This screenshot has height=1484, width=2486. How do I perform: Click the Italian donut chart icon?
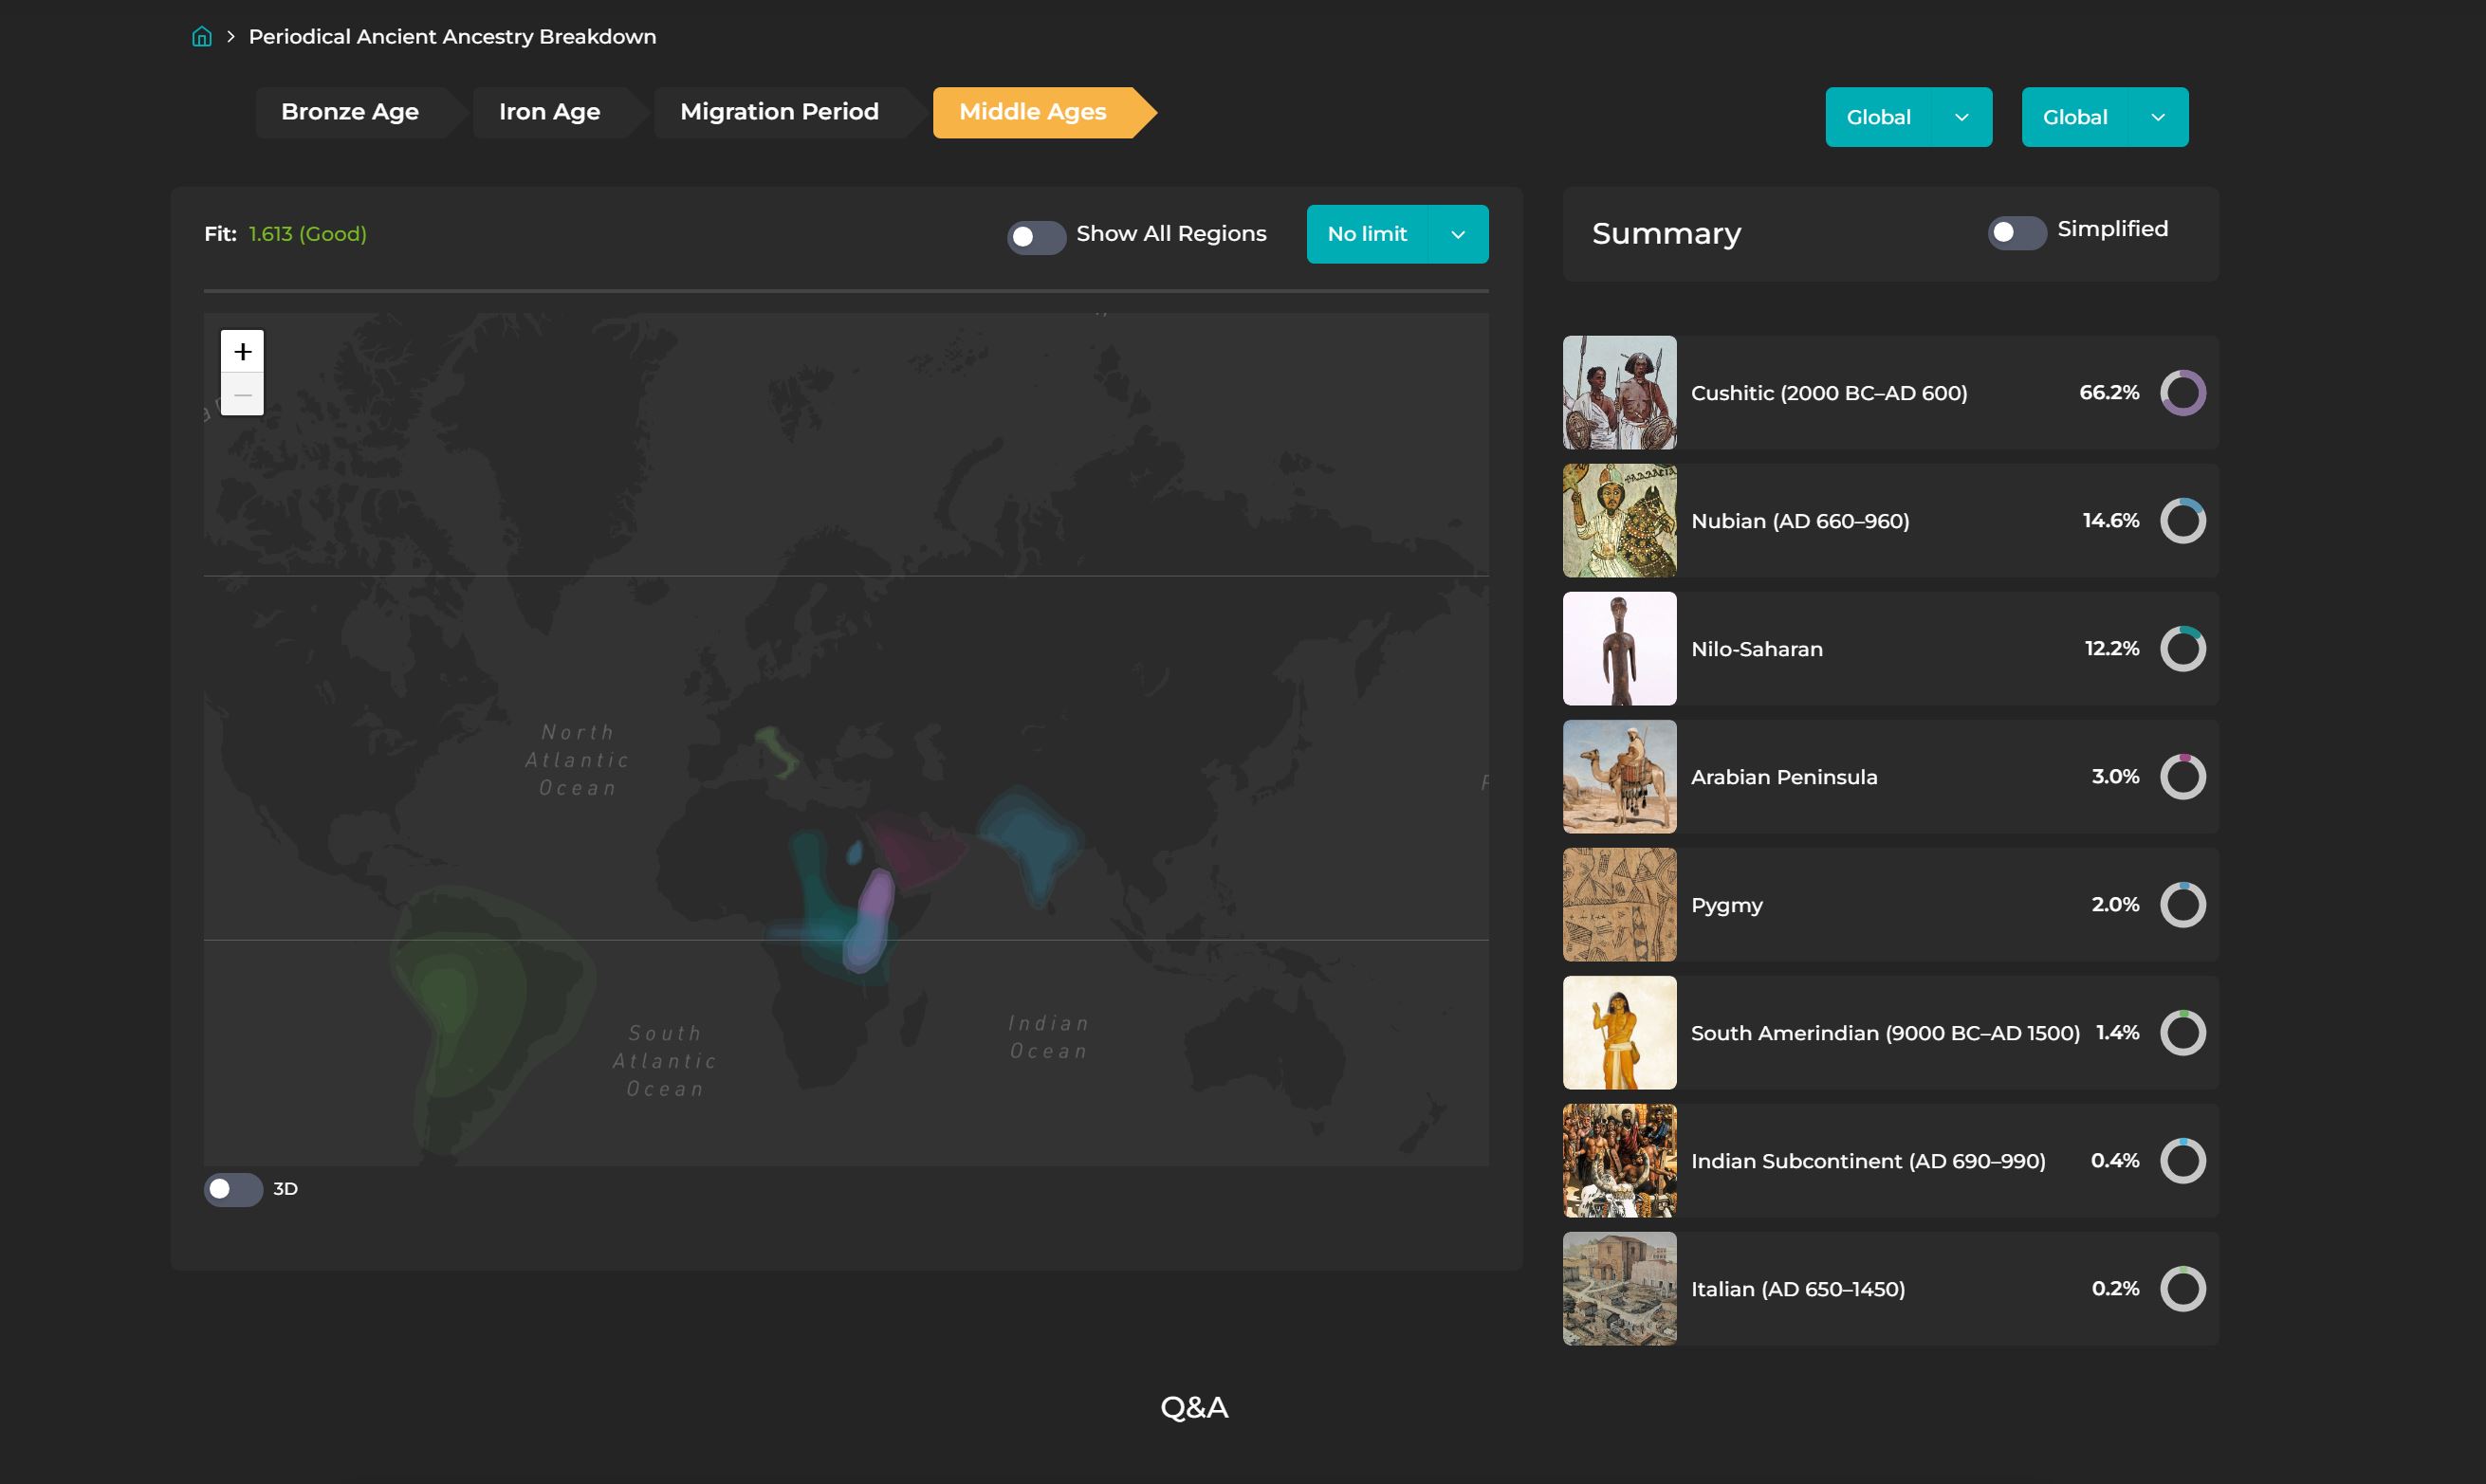click(2182, 1289)
